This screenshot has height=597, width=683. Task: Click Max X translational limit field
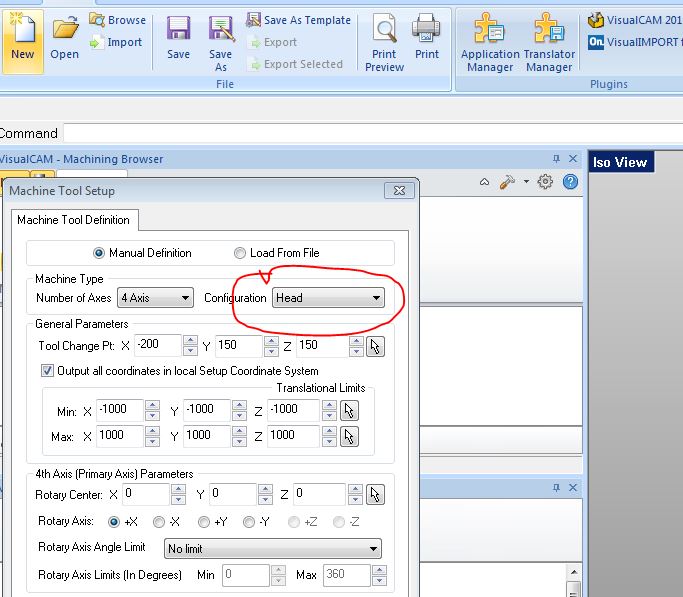click(119, 436)
